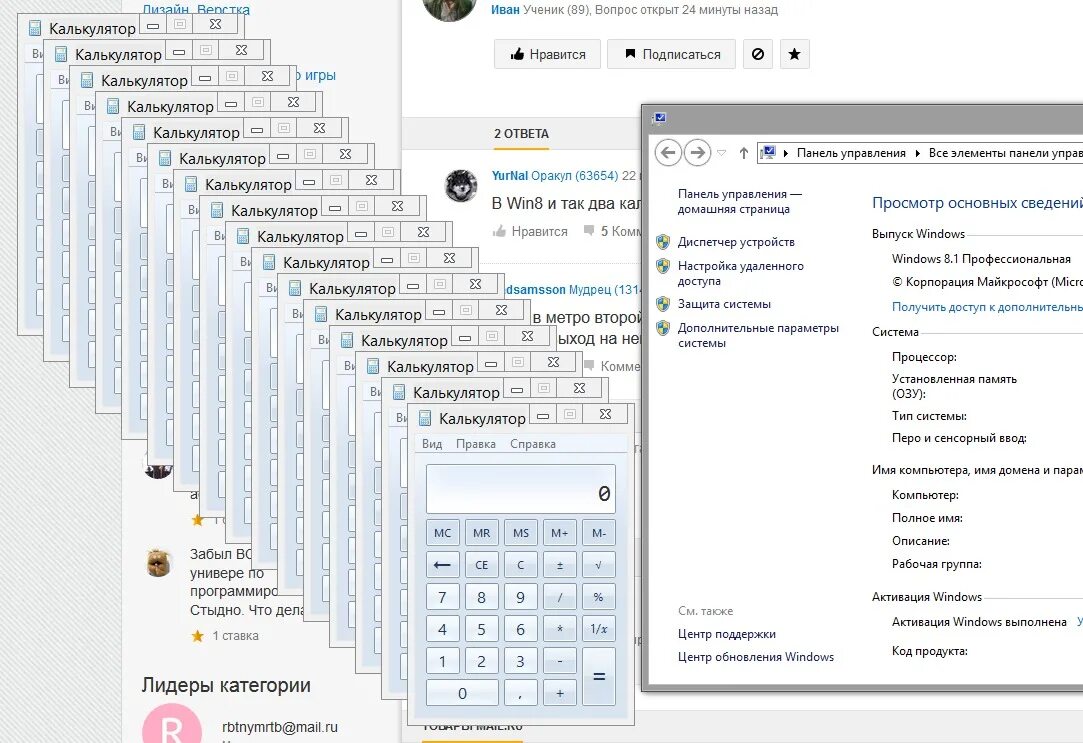Screen dimensions: 1083x743
Task: Click the CE clear entry key
Action: 481,565
